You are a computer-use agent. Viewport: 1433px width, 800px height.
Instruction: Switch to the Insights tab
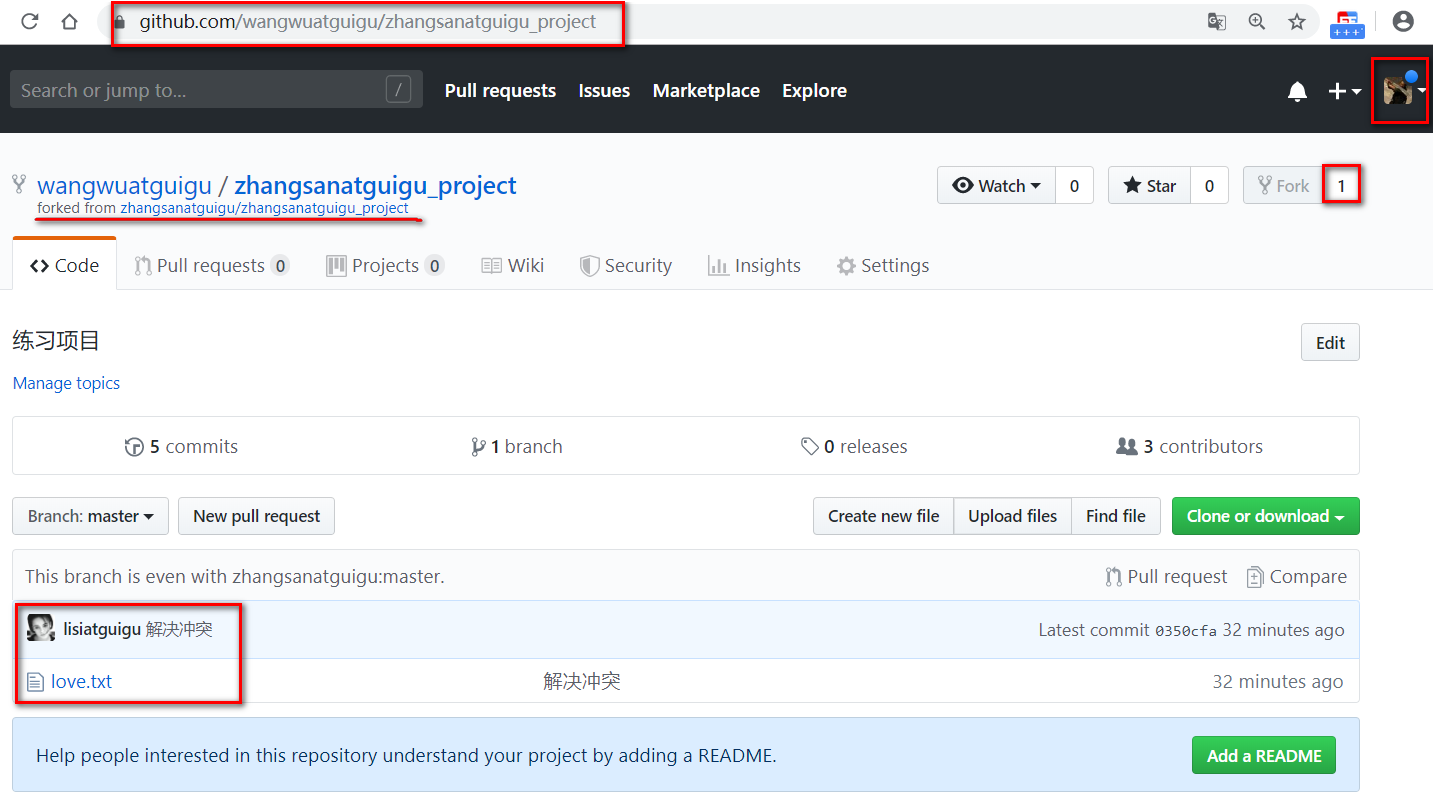coord(754,265)
